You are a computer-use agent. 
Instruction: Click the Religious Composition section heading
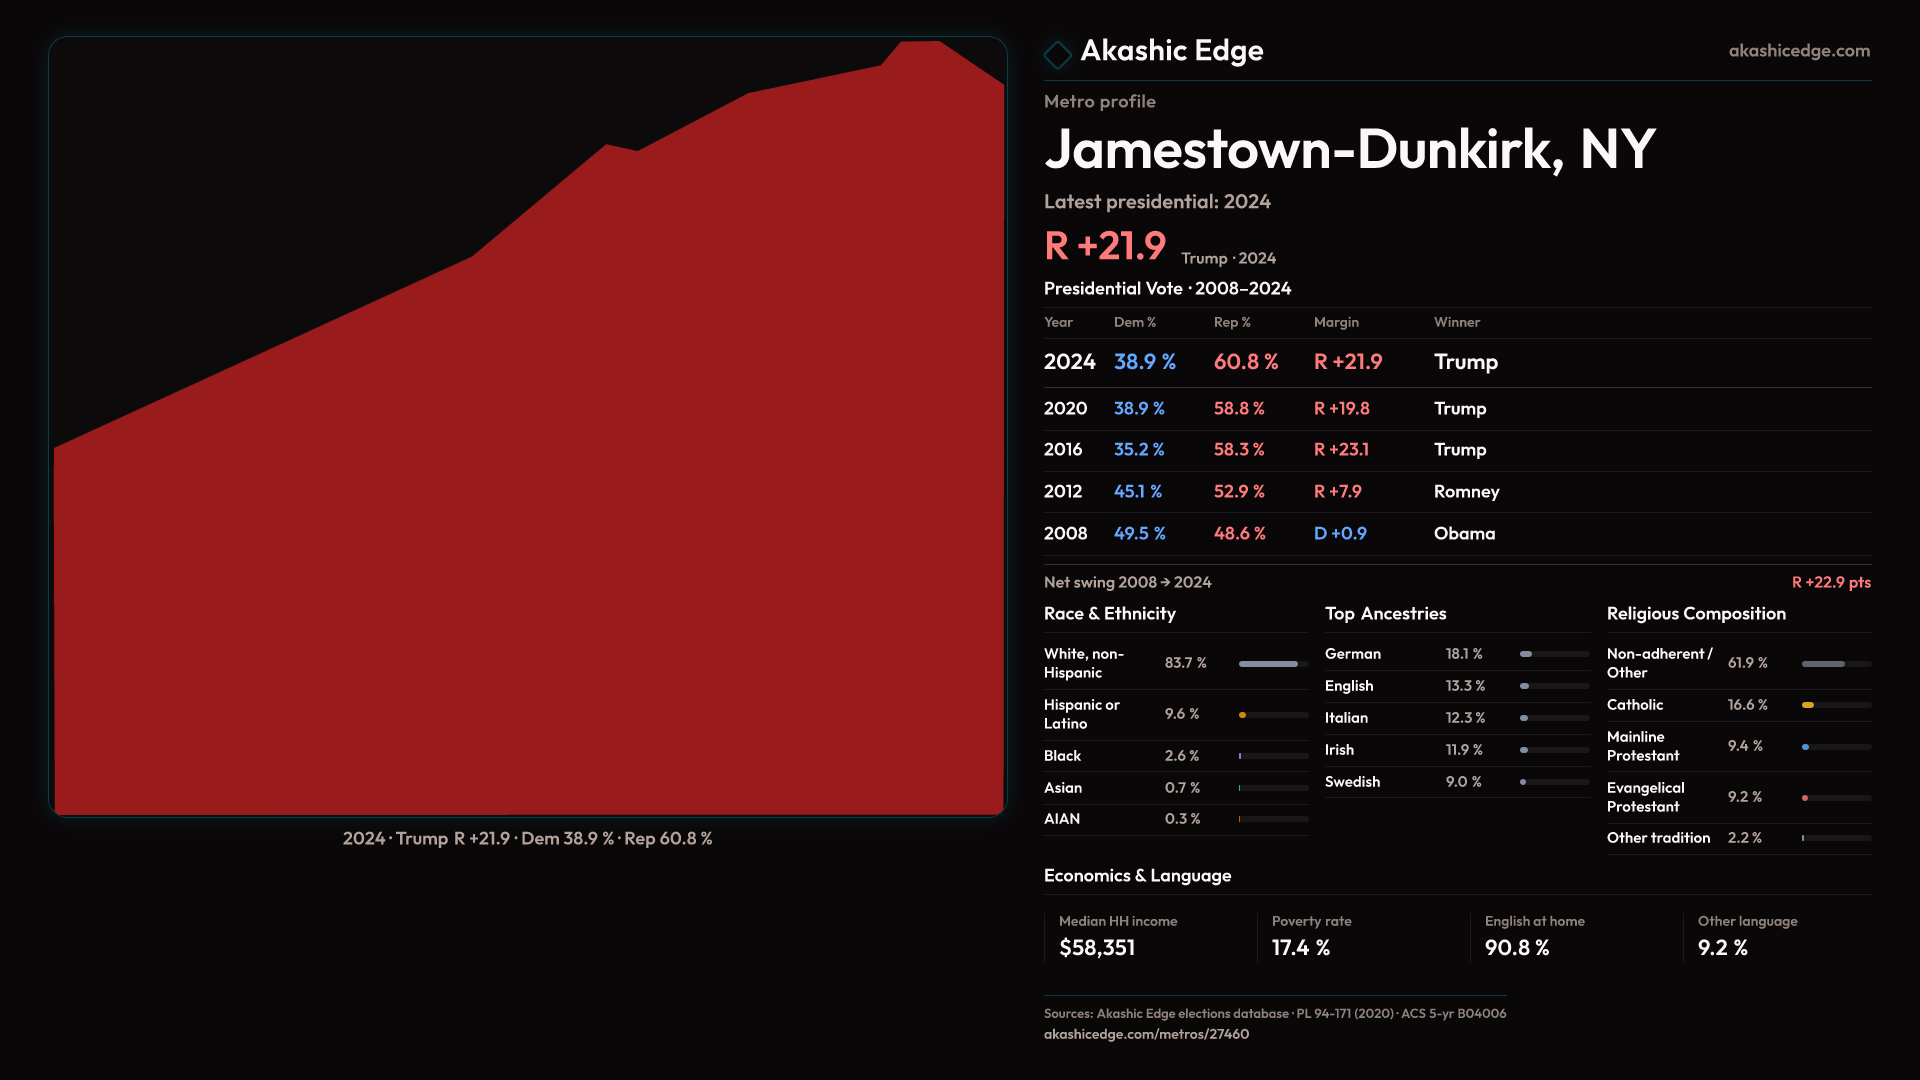(1695, 614)
